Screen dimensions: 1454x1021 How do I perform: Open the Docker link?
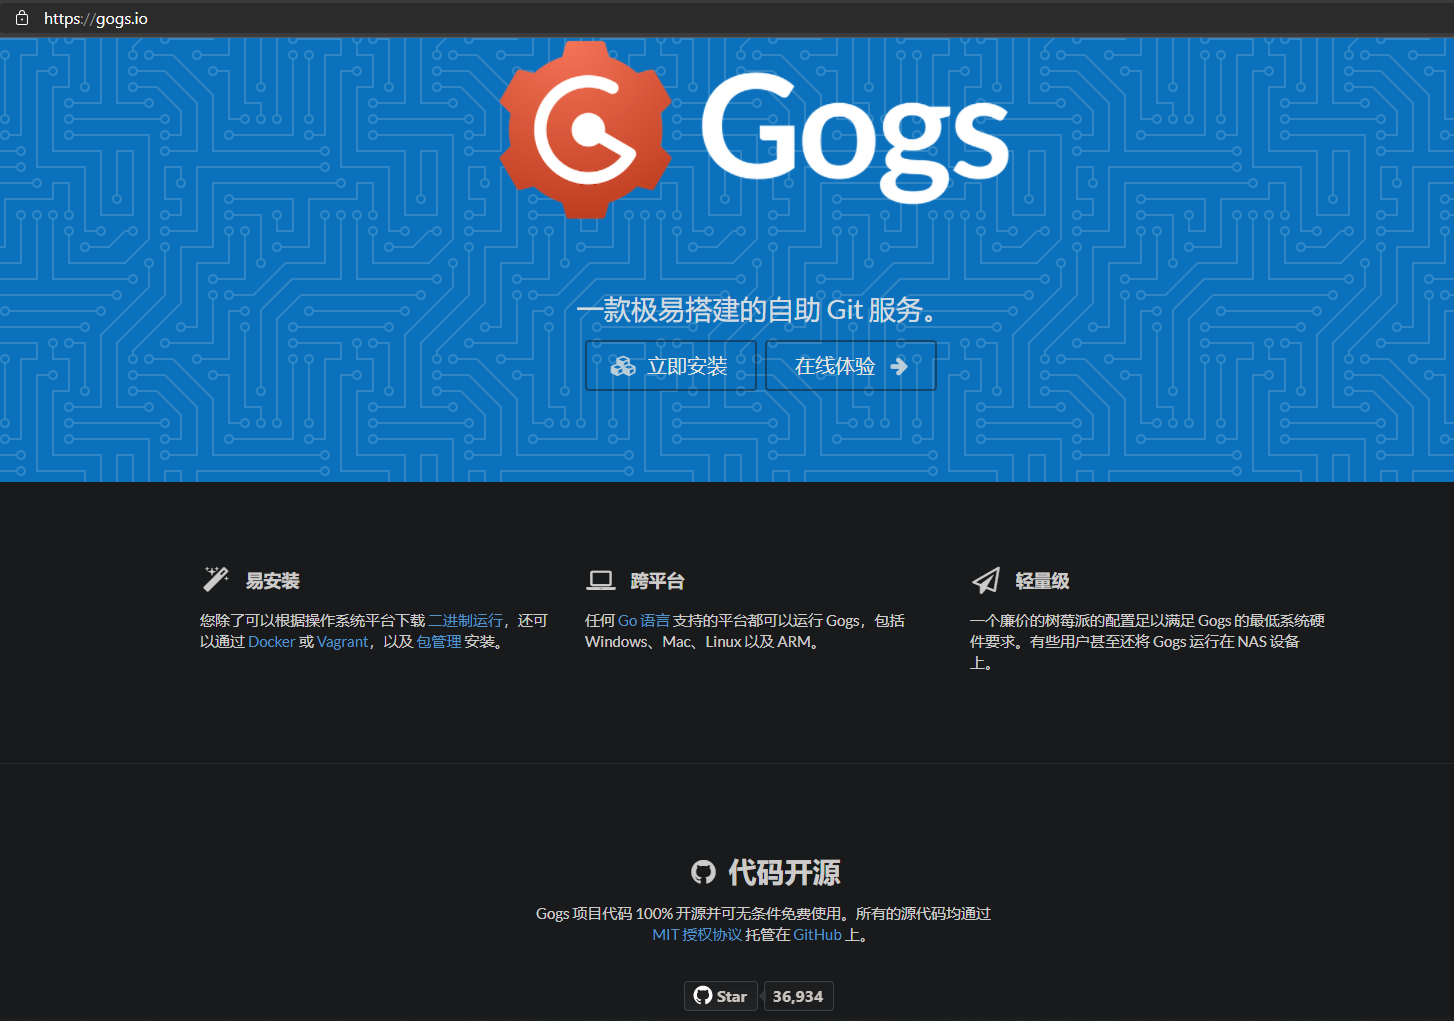point(272,642)
